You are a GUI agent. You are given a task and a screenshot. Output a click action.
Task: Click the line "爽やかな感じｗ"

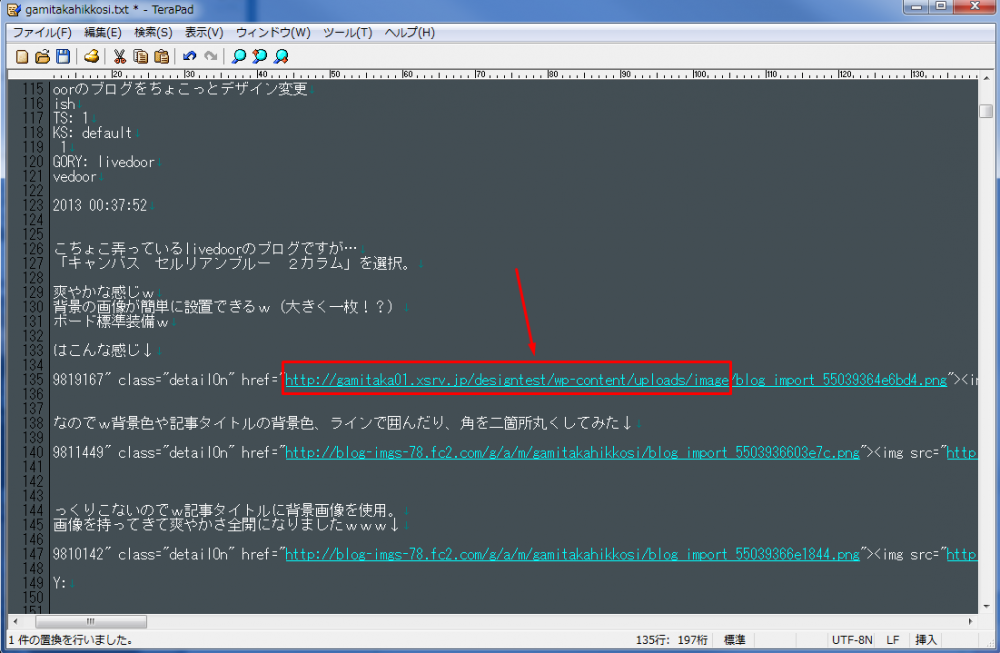103,293
